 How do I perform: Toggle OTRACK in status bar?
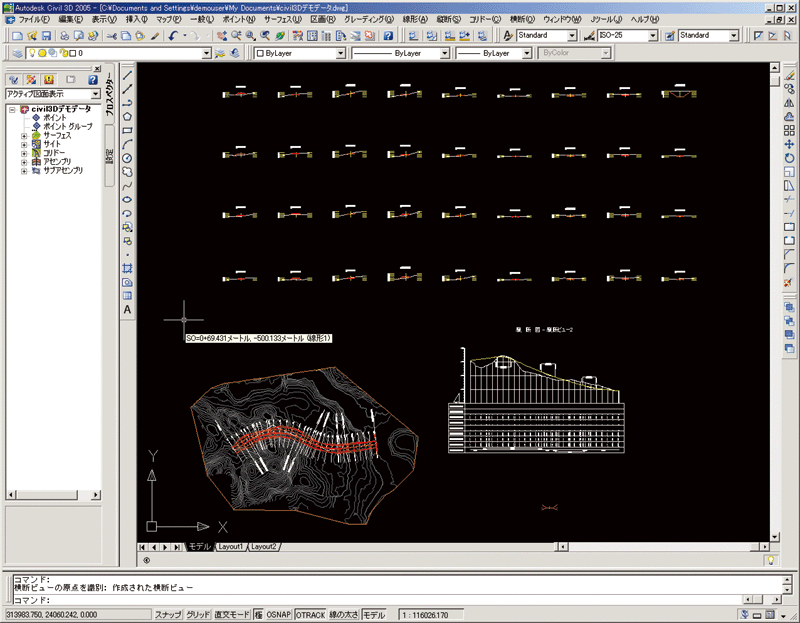point(310,614)
